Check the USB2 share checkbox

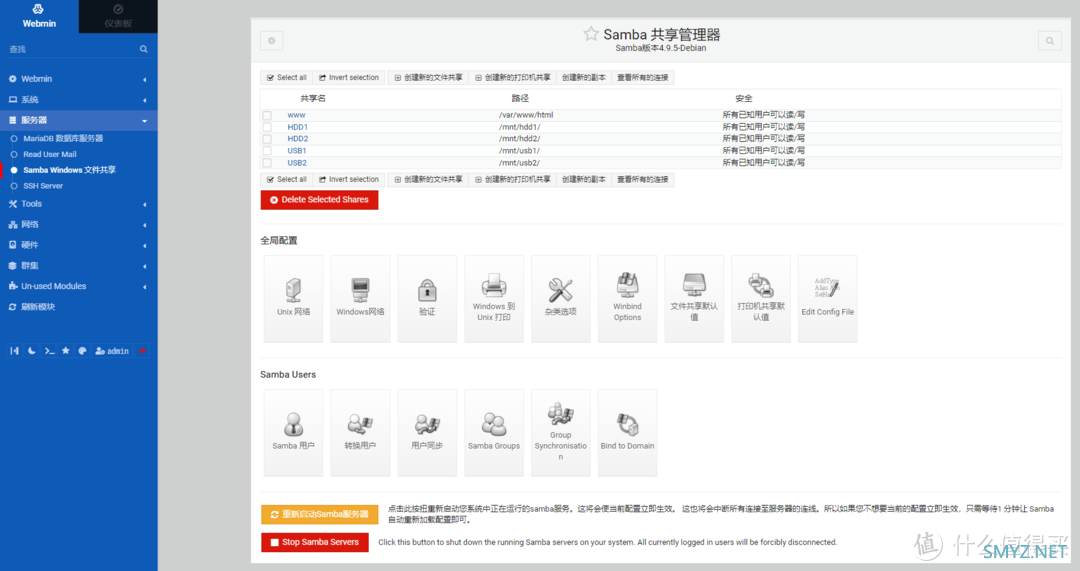(x=267, y=163)
